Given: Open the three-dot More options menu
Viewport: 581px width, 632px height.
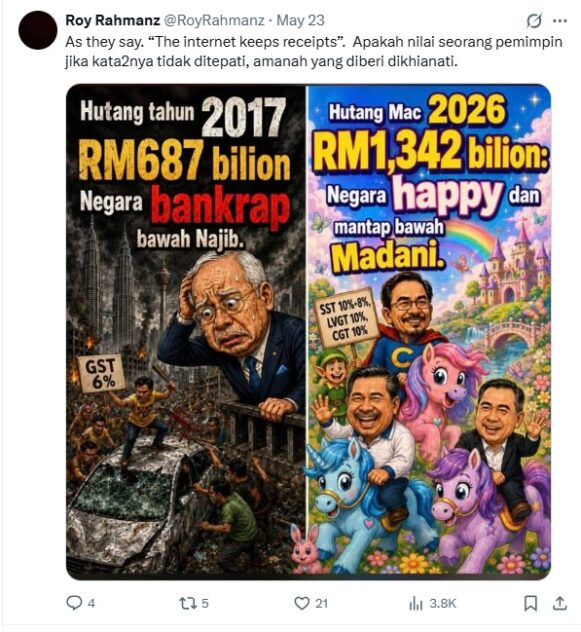Looking at the screenshot, I should (x=560, y=21).
